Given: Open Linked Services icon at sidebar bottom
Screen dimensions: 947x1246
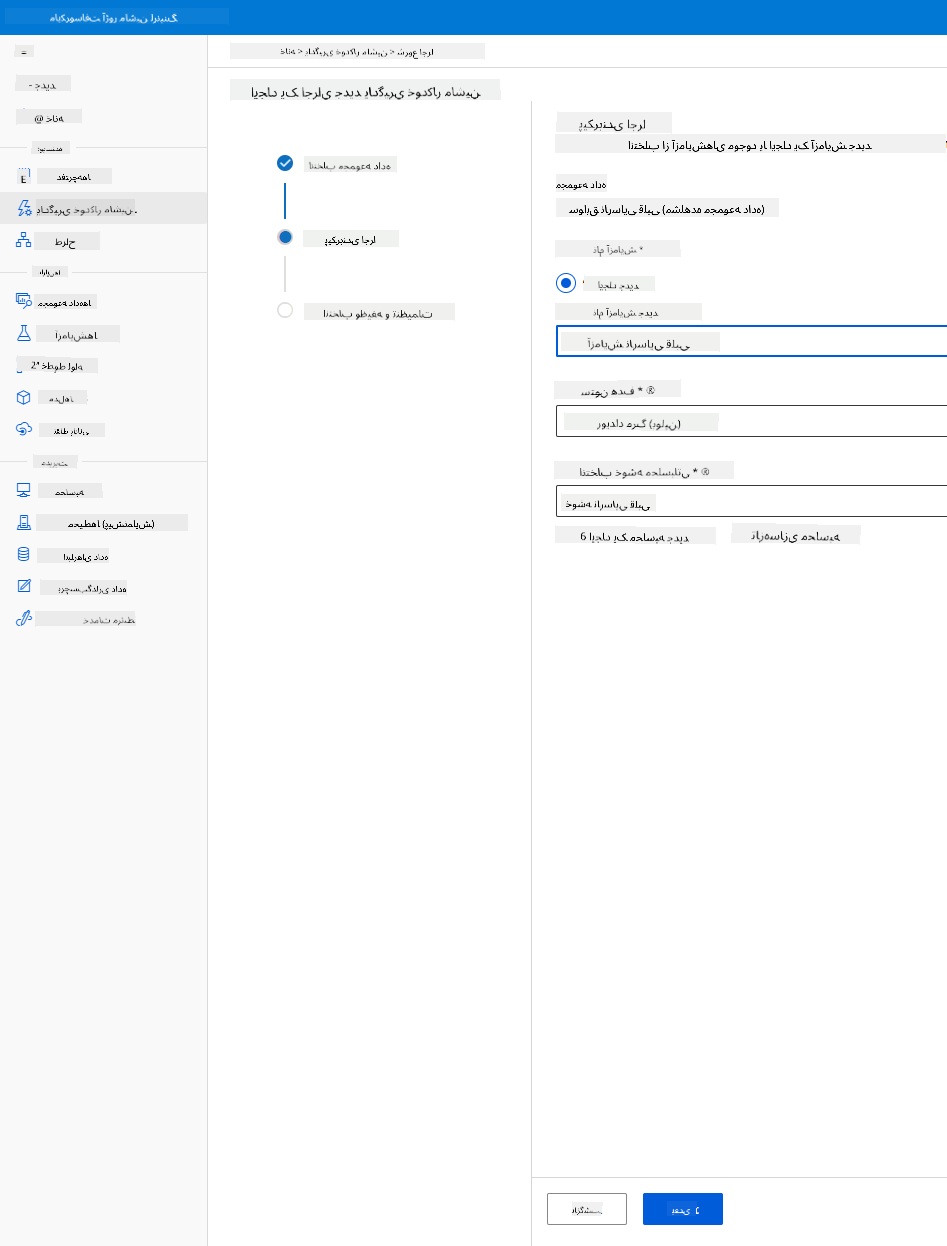Looking at the screenshot, I should [25, 618].
